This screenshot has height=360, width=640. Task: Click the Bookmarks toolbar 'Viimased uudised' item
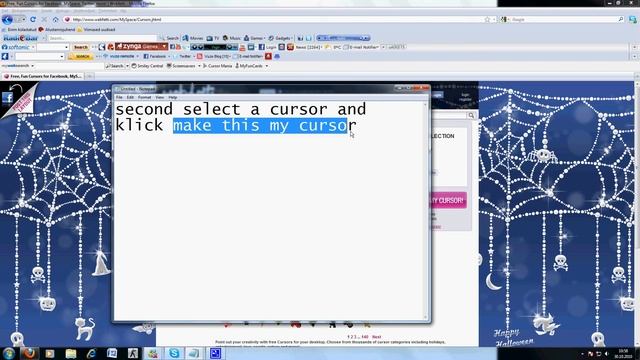(96, 29)
